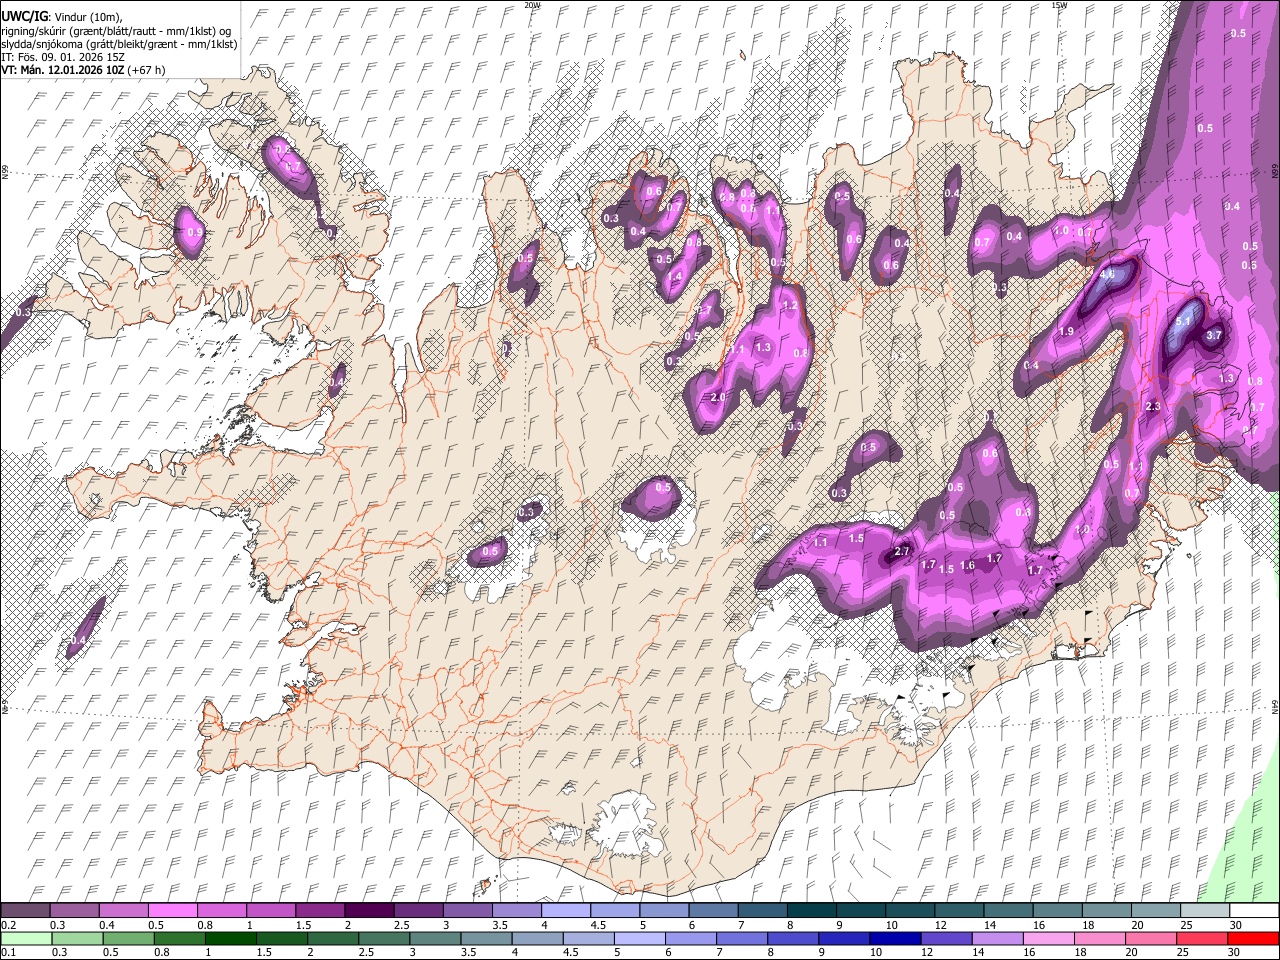Click the 3.7 precipitation value on the map
1280x960 pixels.
pyautogui.click(x=1214, y=336)
